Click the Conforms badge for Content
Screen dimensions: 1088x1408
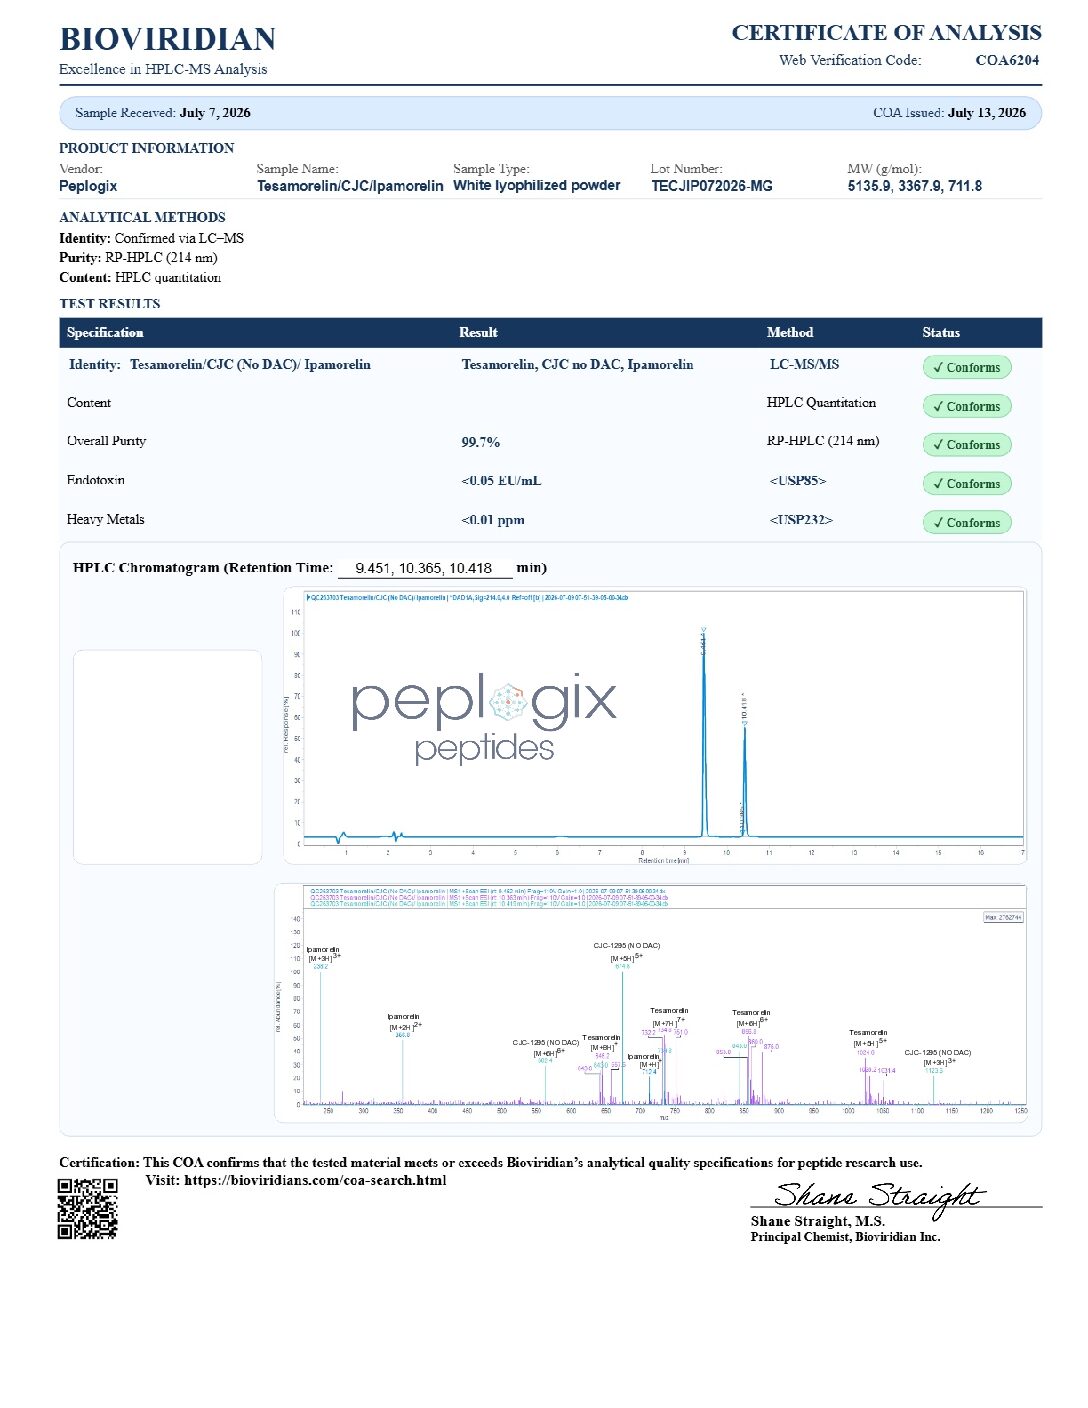pyautogui.click(x=967, y=406)
